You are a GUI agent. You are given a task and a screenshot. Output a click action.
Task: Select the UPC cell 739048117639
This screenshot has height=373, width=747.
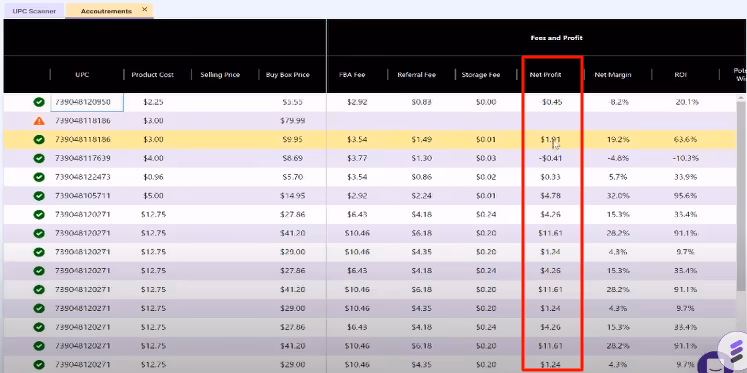(x=83, y=158)
